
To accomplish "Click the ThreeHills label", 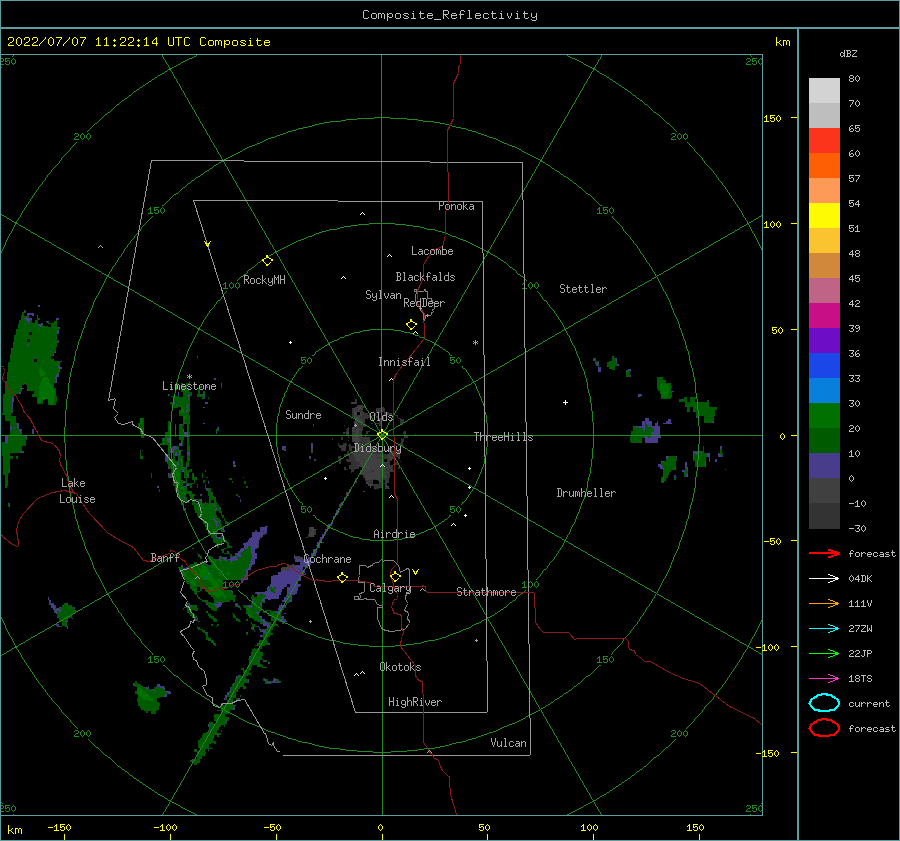I will 503,437.
